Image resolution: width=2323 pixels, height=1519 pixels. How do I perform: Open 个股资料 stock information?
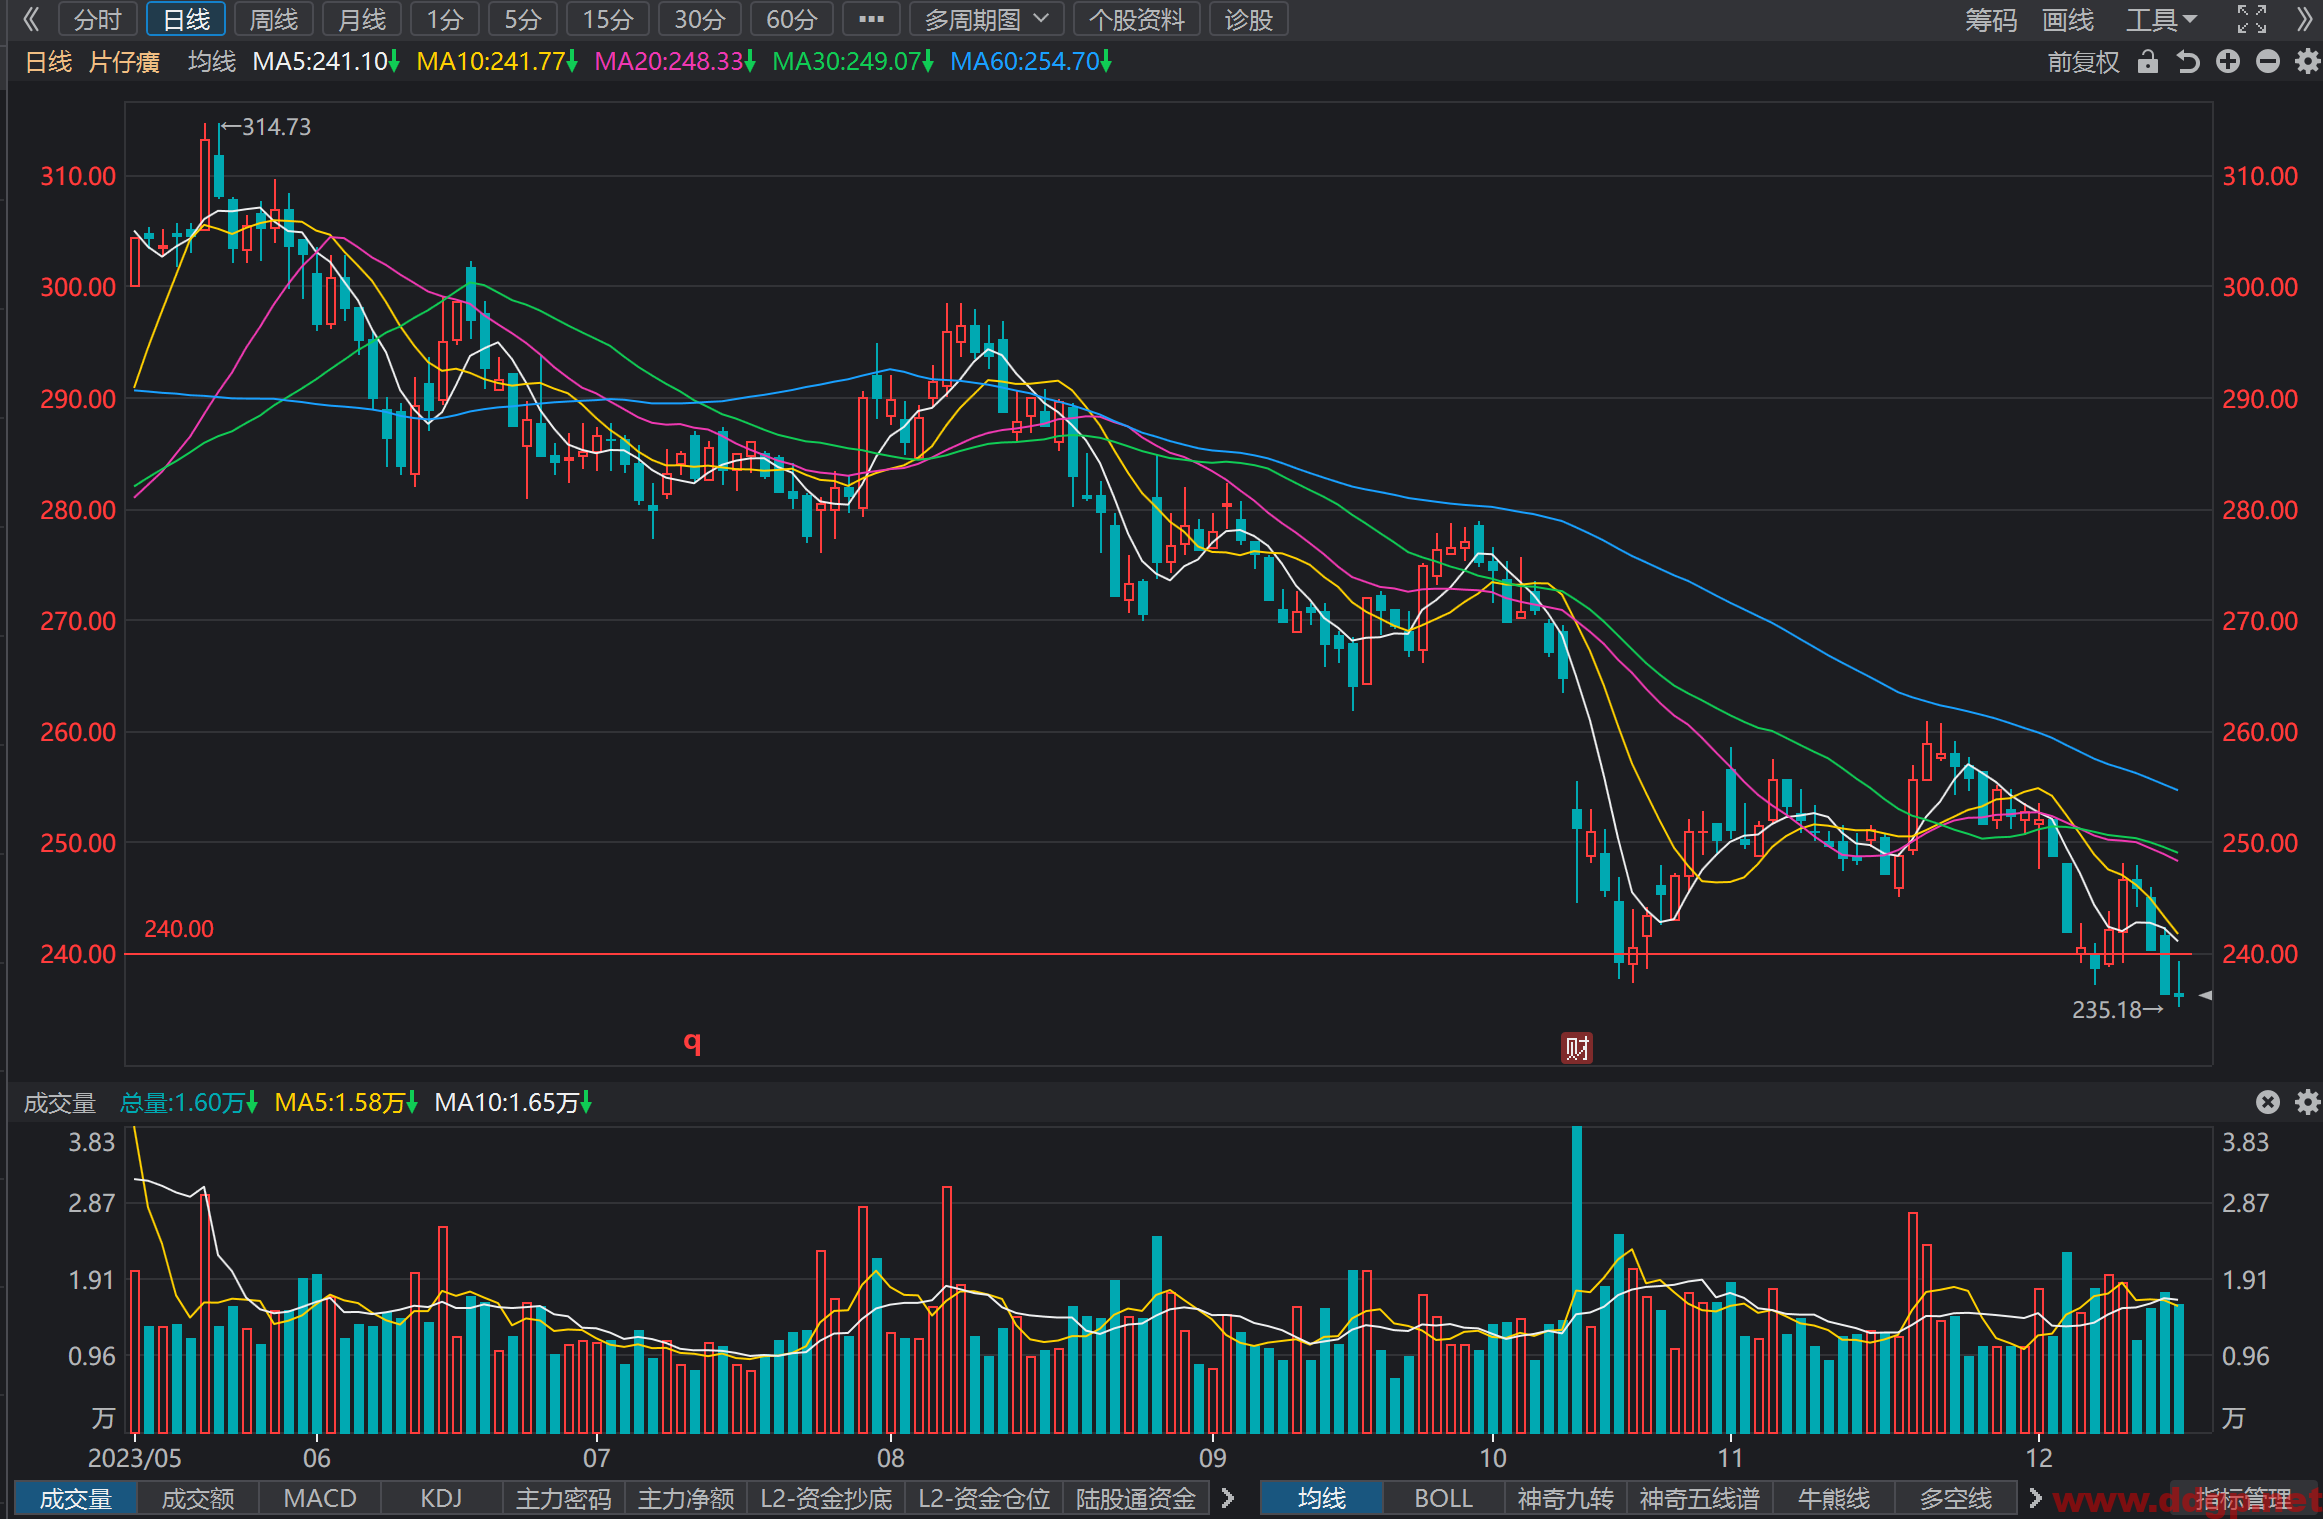pos(1137,19)
